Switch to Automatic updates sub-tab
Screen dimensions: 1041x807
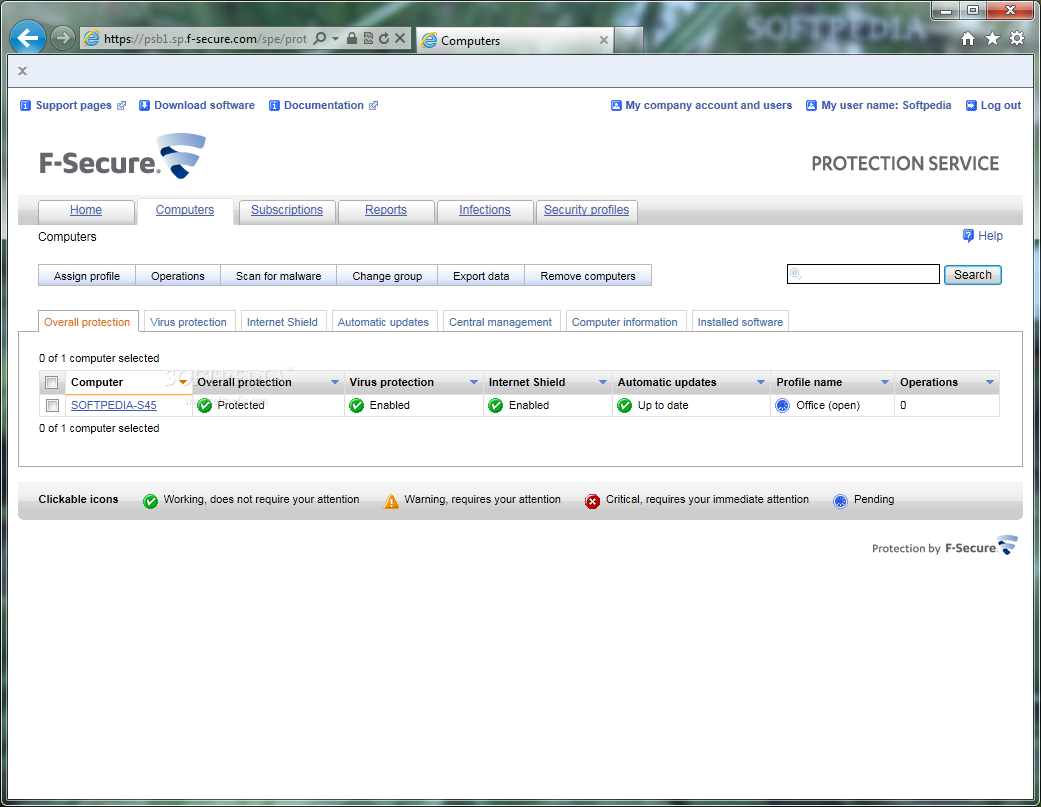tap(383, 322)
